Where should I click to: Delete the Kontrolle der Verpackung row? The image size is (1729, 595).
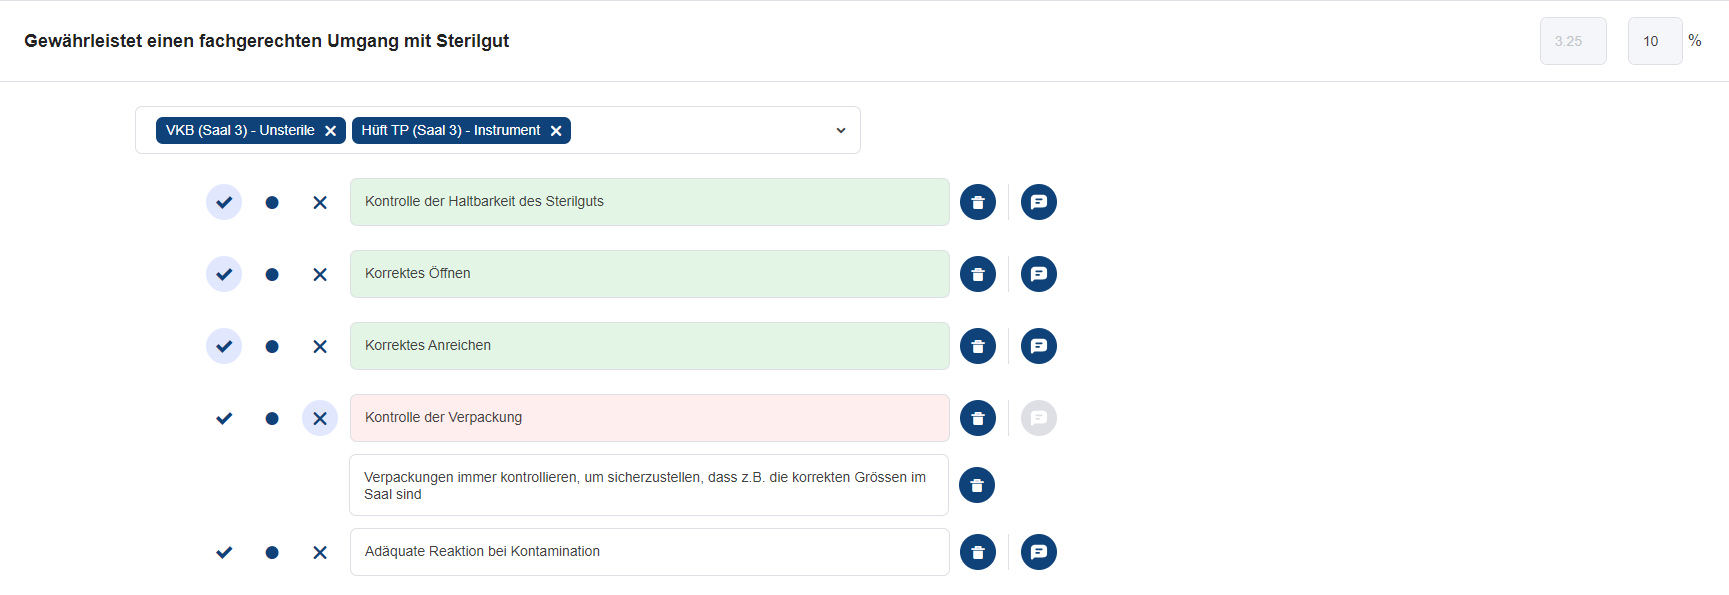[x=978, y=418]
